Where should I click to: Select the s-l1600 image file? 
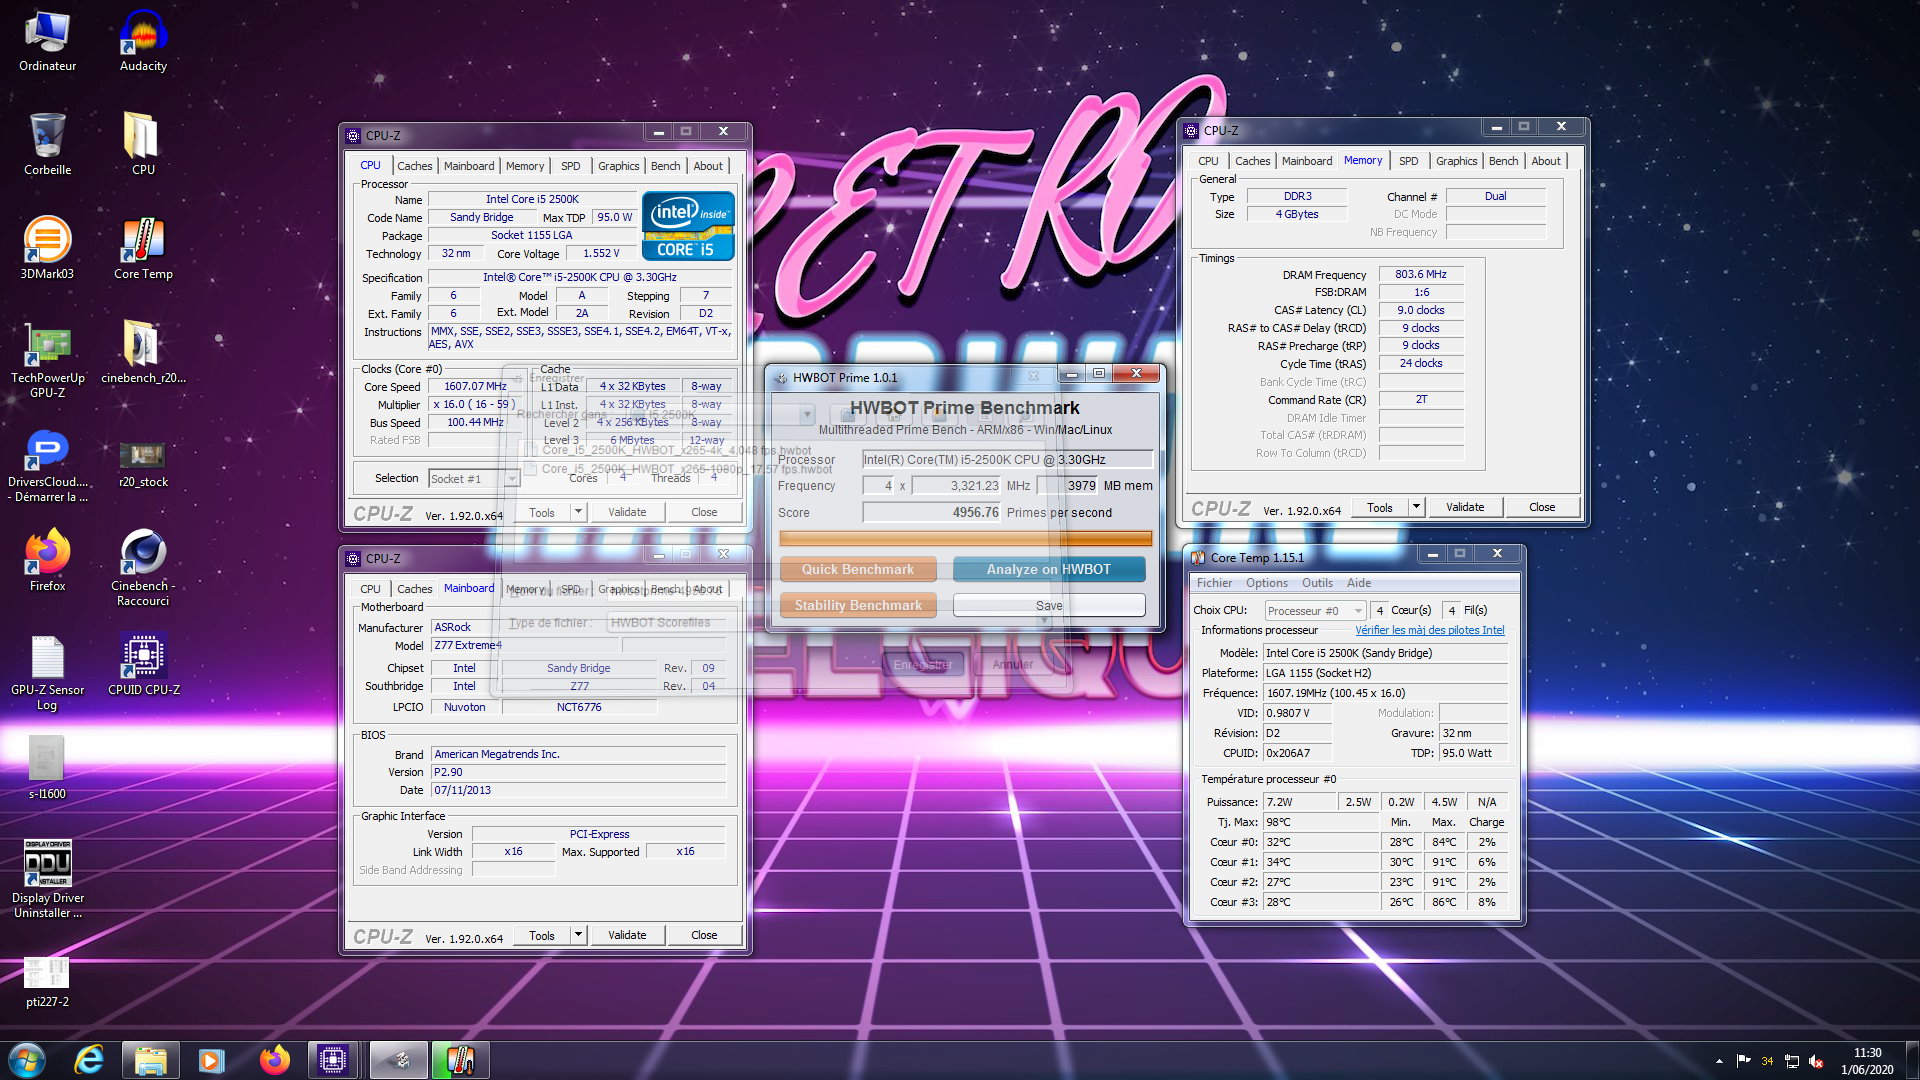(x=47, y=769)
